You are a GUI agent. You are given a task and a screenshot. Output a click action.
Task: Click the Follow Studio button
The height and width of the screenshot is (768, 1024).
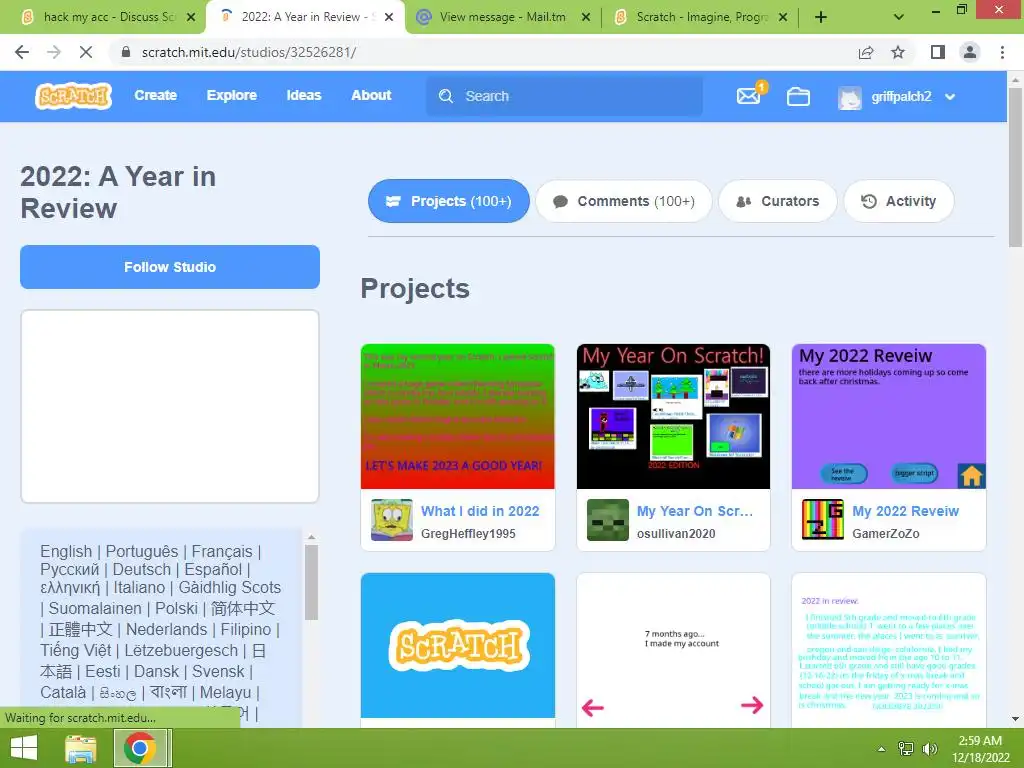170,267
